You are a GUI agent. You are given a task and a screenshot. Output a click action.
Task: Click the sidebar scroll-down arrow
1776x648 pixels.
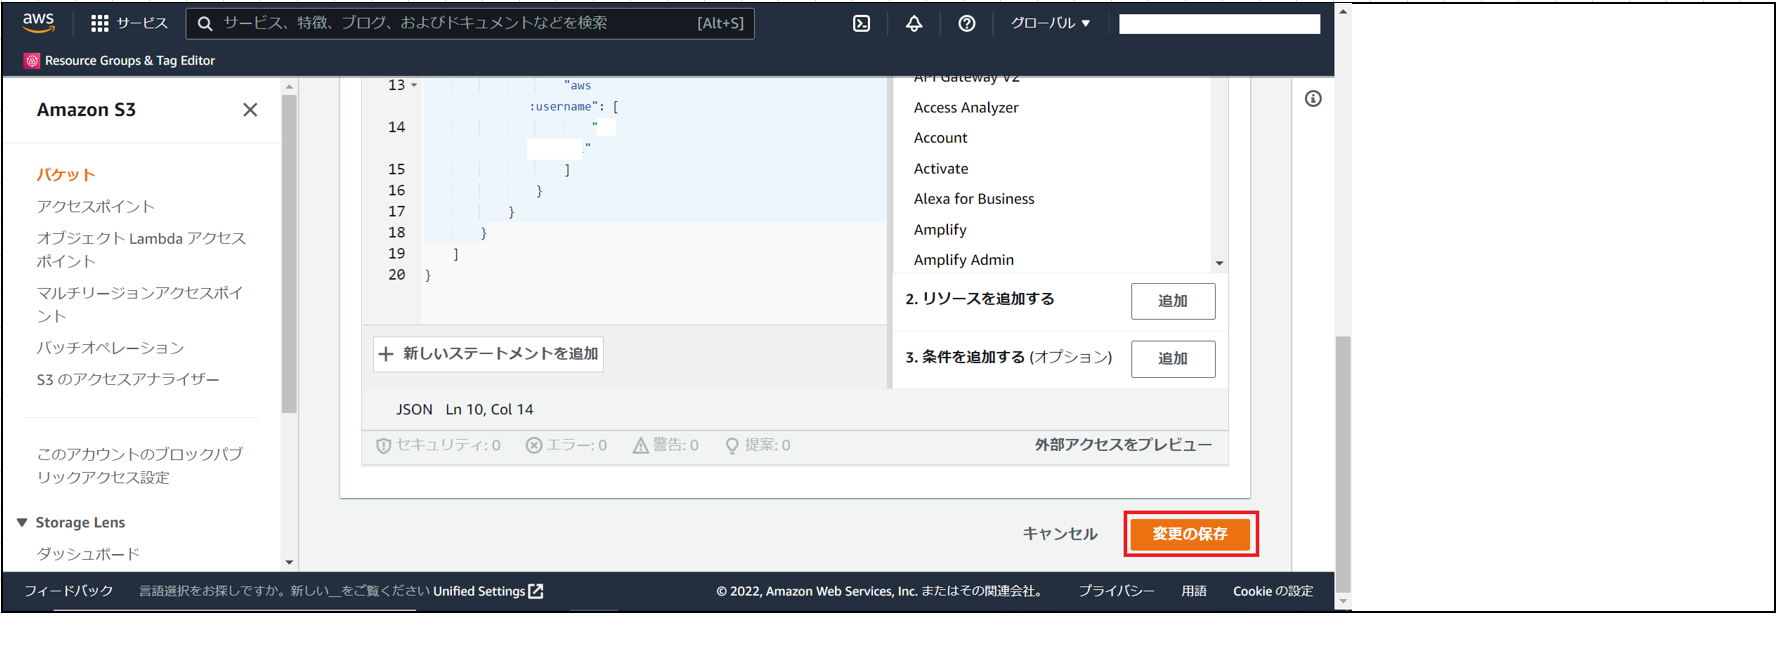[x=289, y=563]
